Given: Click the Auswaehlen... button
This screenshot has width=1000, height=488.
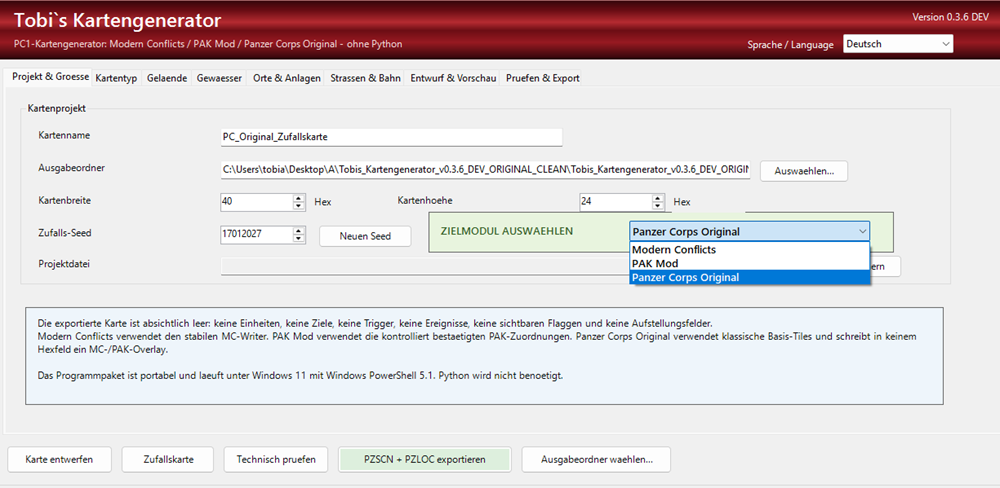Looking at the screenshot, I should pyautogui.click(x=804, y=171).
